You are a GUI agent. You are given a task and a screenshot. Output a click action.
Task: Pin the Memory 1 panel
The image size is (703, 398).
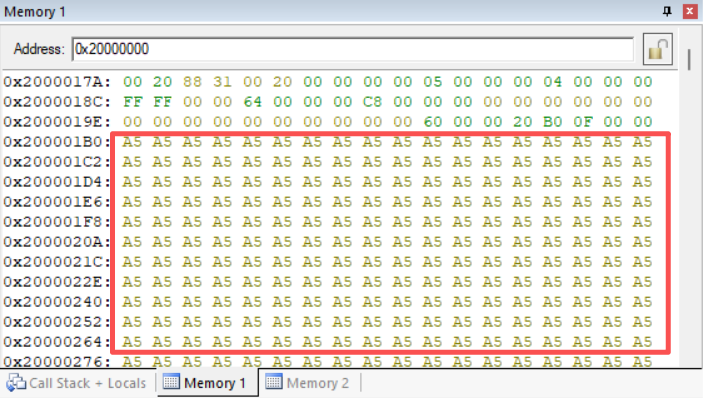tap(667, 11)
